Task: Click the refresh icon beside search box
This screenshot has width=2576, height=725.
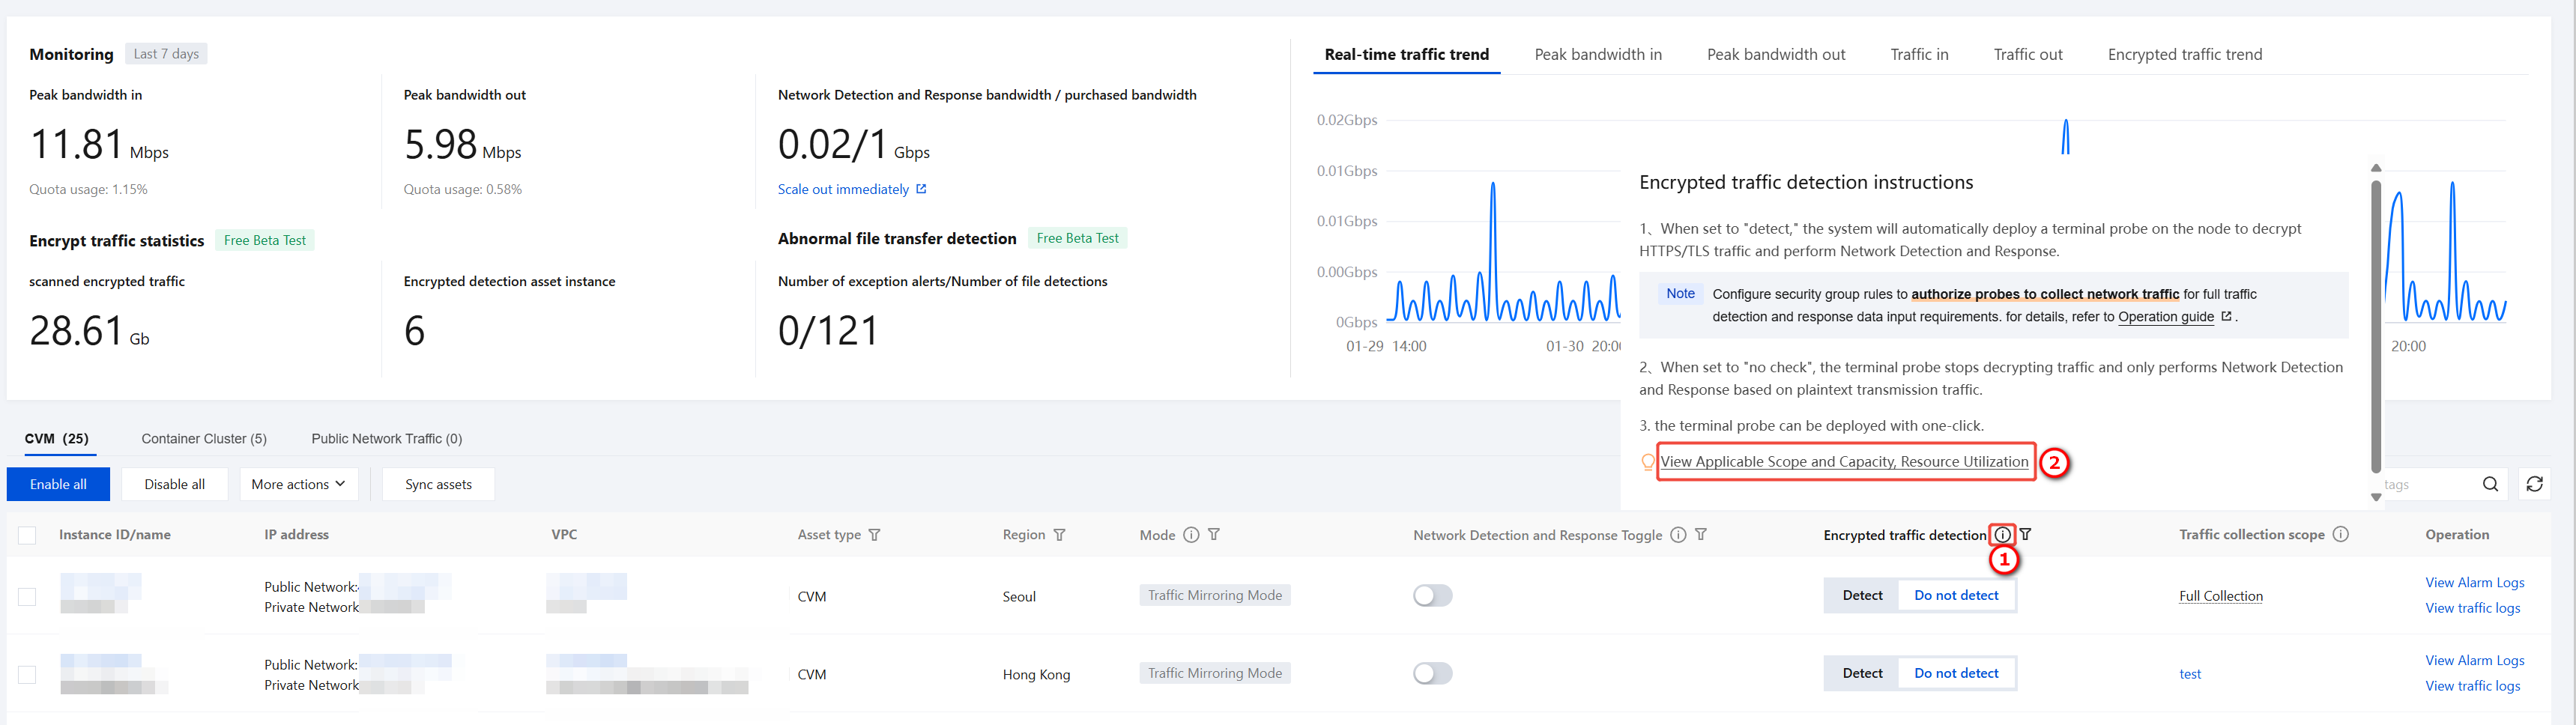Action: (x=2534, y=484)
